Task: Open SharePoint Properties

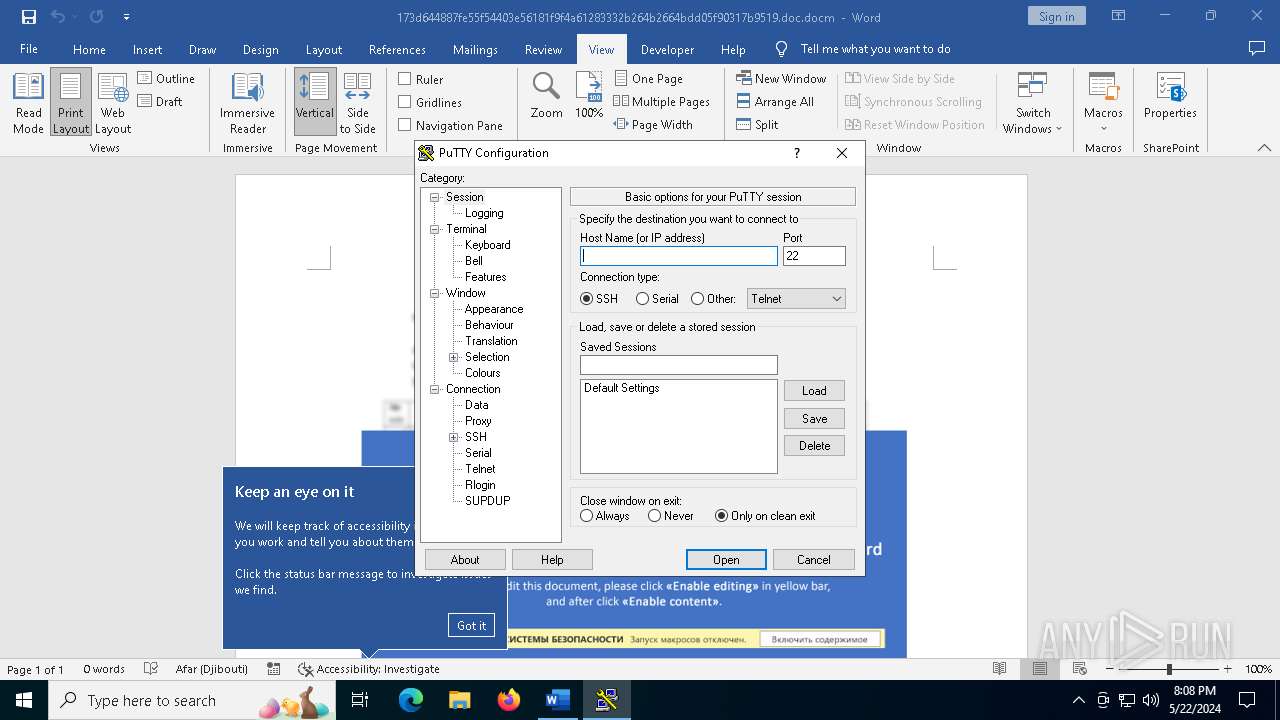Action: [1170, 97]
